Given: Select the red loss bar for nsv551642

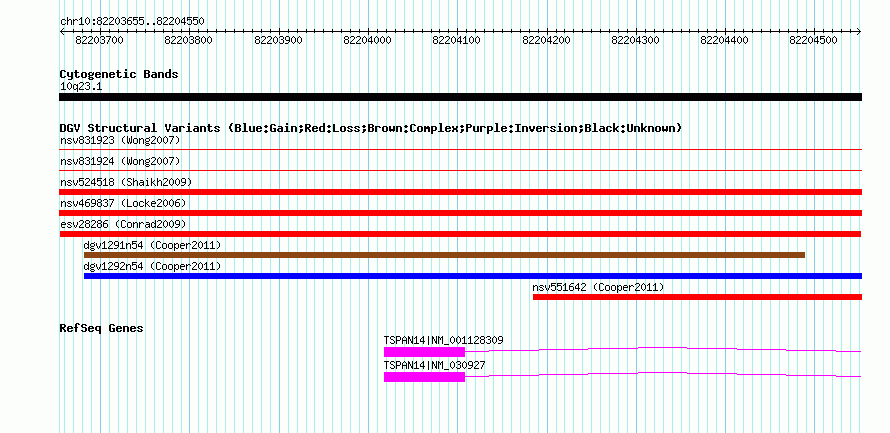Looking at the screenshot, I should click(x=698, y=297).
